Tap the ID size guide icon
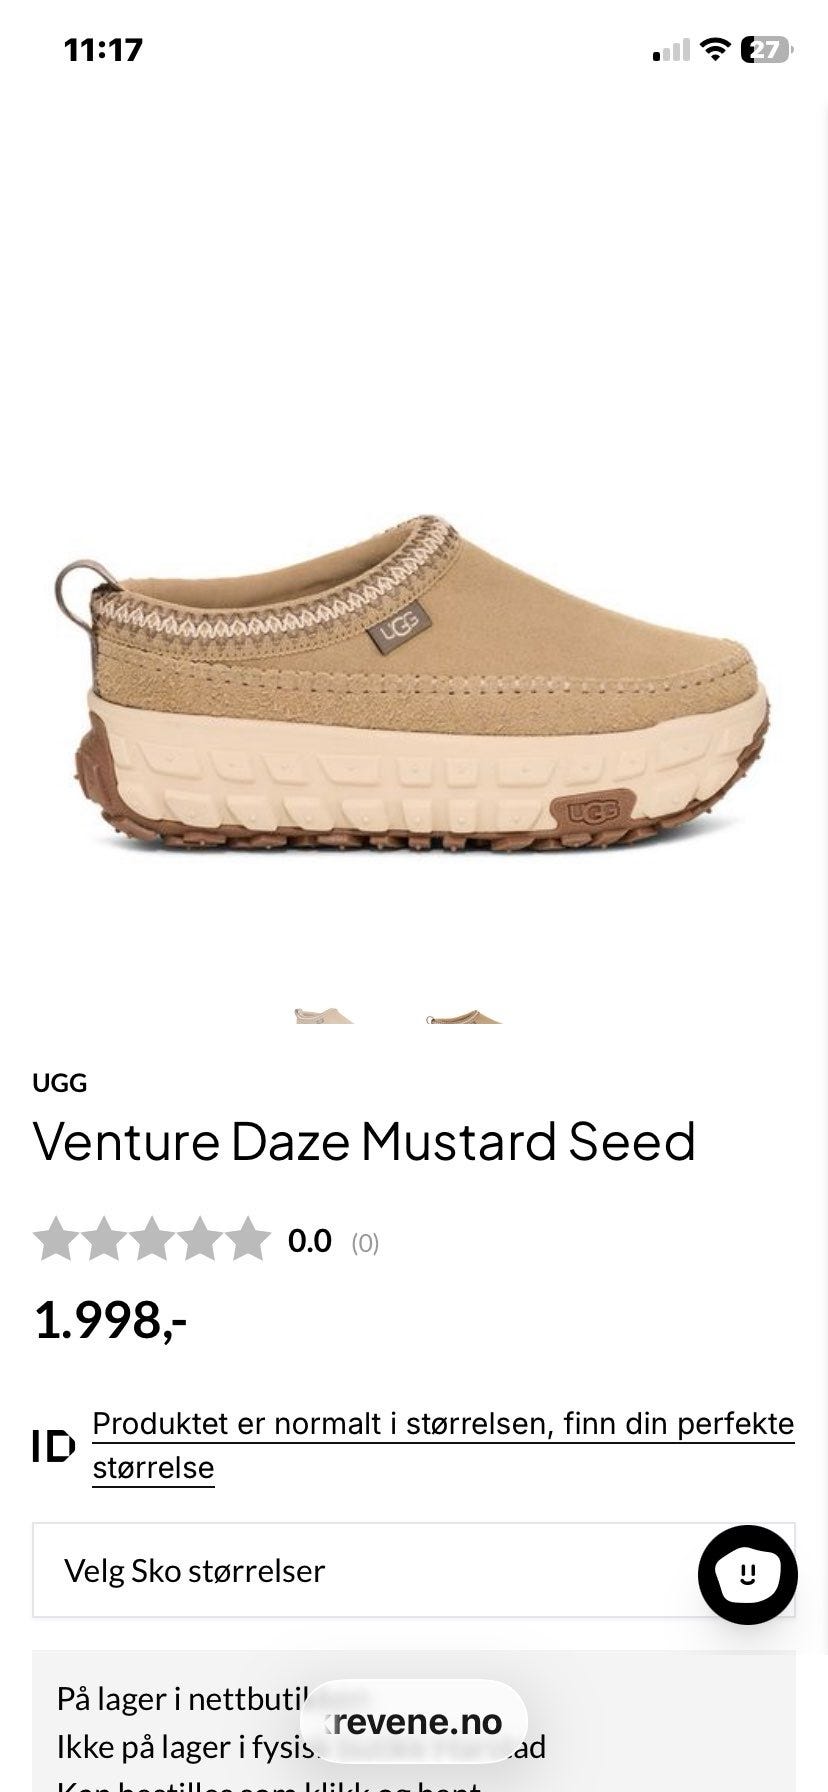This screenshot has width=828, height=1792. 53,1446
